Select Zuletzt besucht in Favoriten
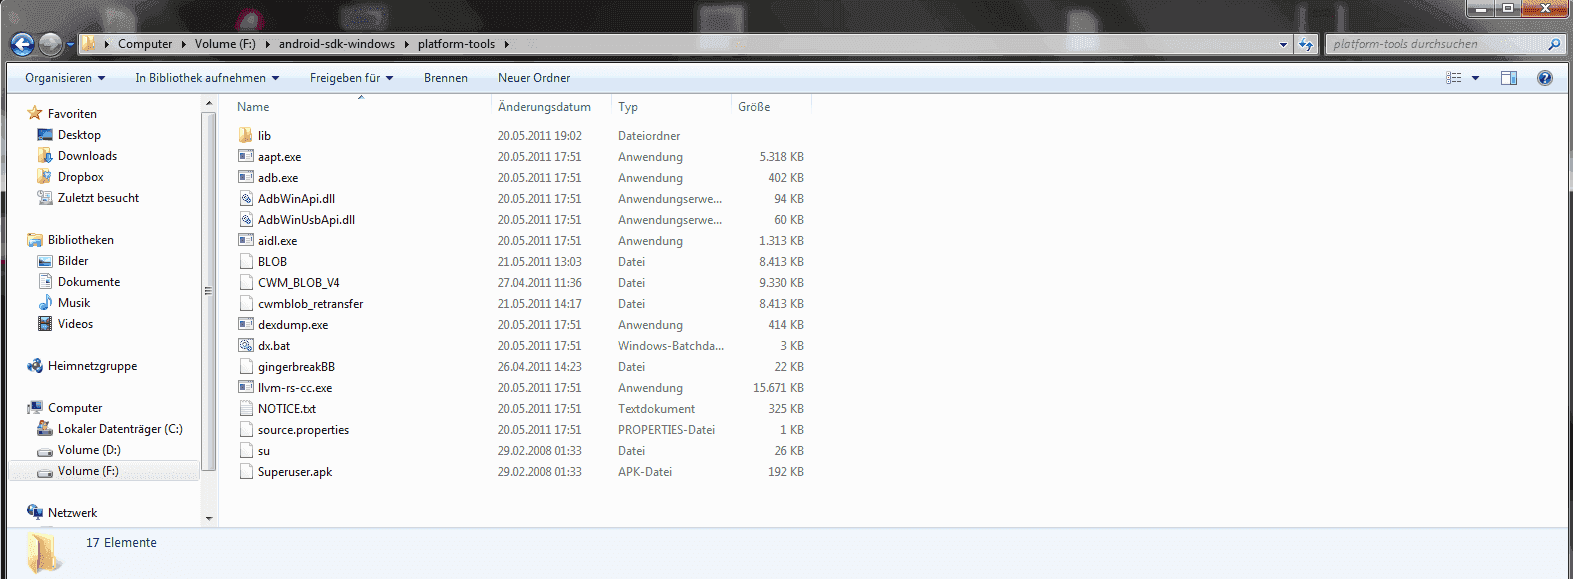Image resolution: width=1573 pixels, height=579 pixels. pyautogui.click(x=98, y=198)
